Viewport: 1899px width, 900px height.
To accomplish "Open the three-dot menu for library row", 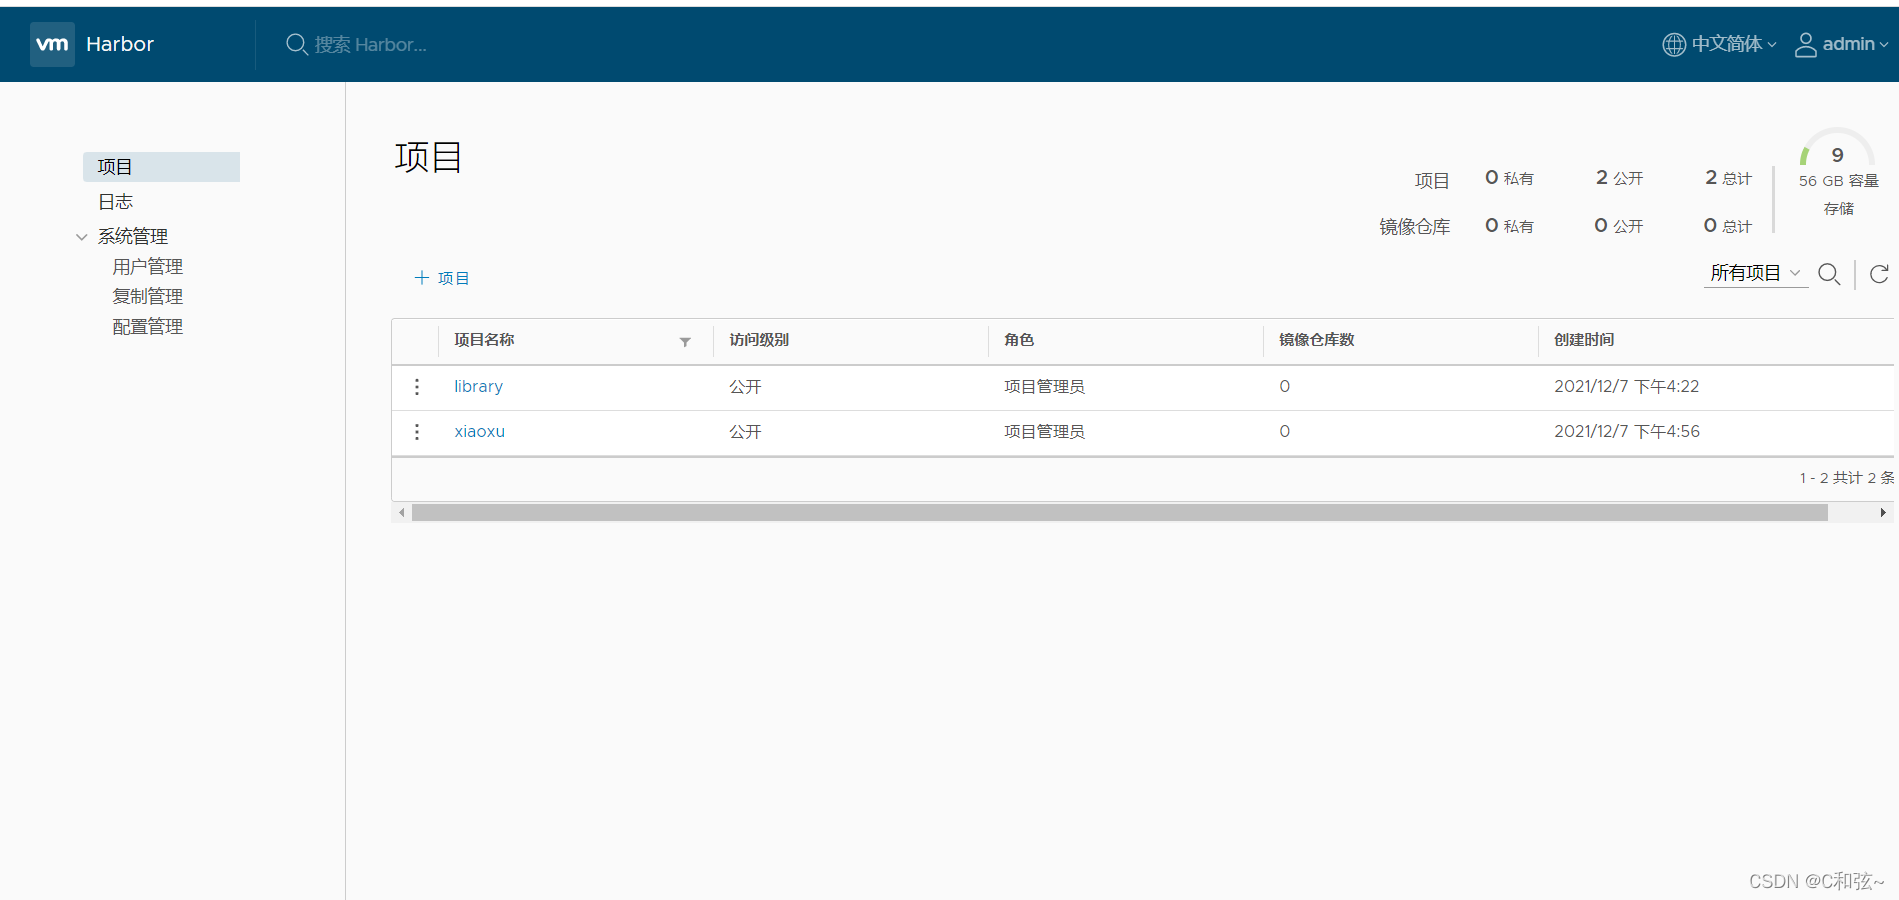I will tap(417, 387).
